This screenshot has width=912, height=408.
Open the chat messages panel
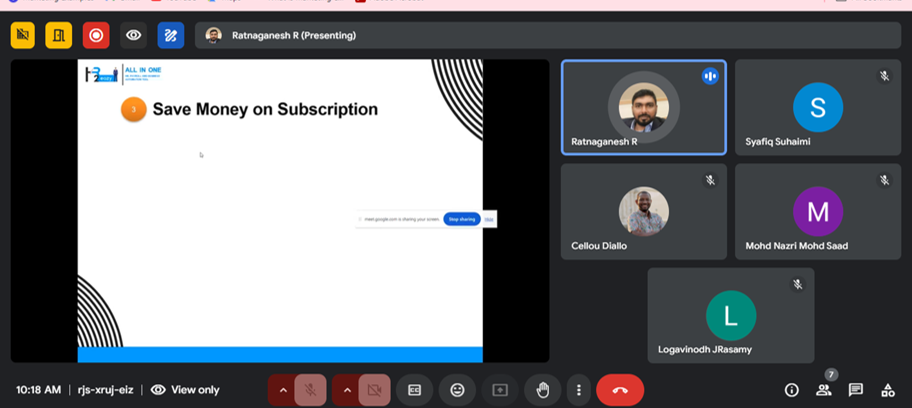(x=855, y=390)
